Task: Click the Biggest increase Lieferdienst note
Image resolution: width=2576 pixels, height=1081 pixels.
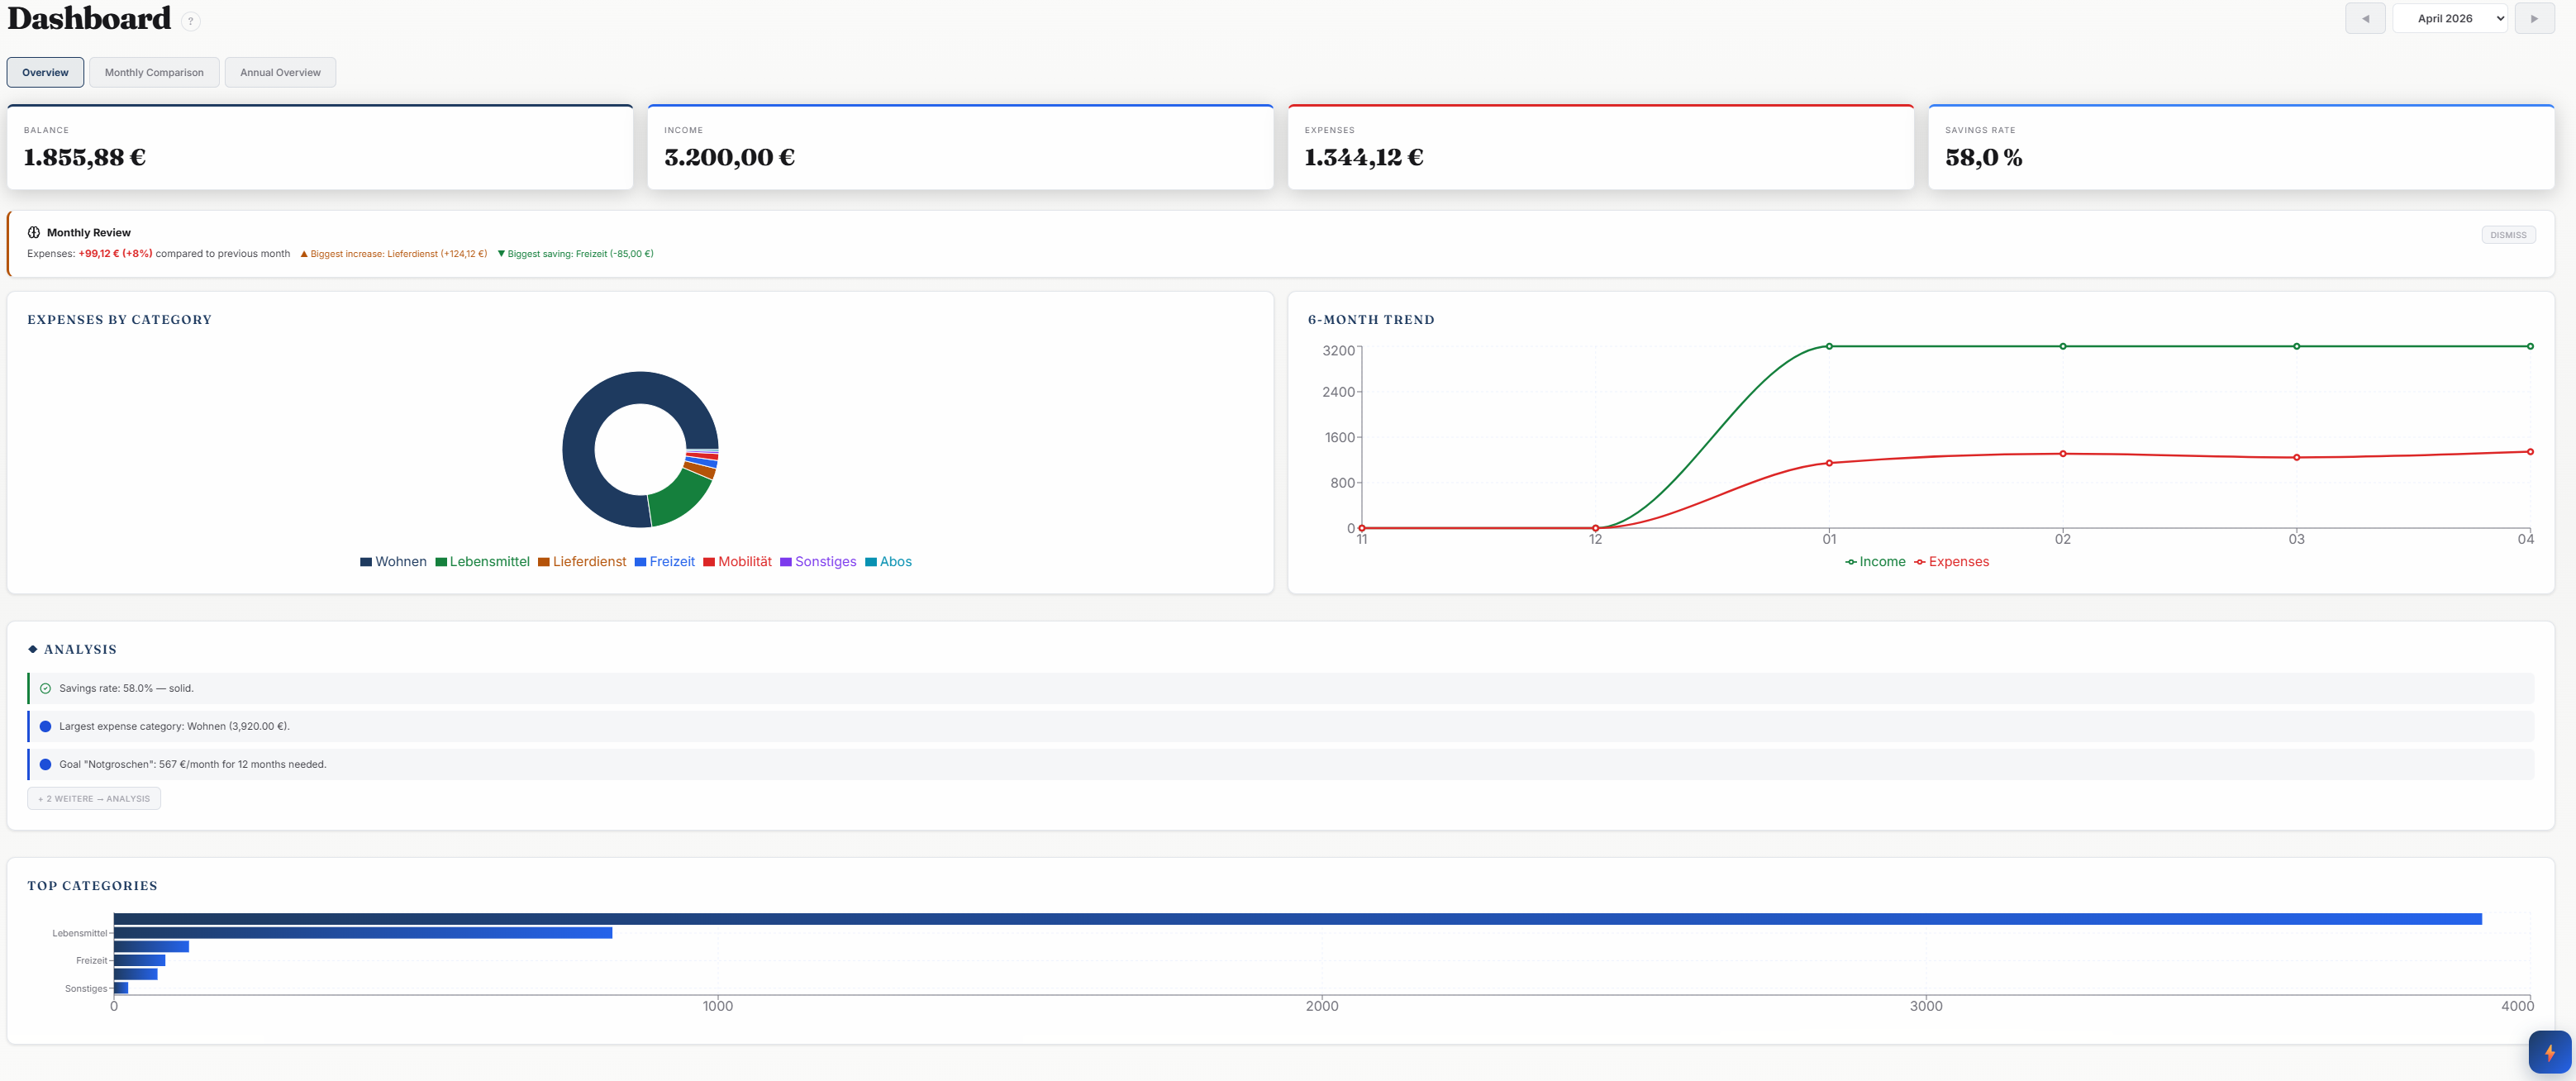Action: point(394,254)
